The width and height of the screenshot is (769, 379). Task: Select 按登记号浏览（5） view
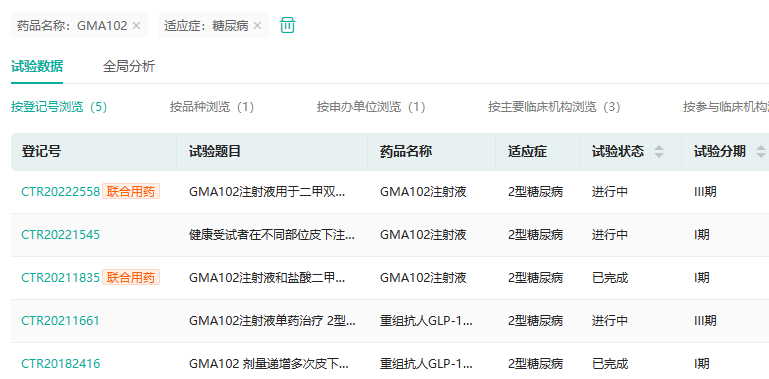click(x=59, y=107)
